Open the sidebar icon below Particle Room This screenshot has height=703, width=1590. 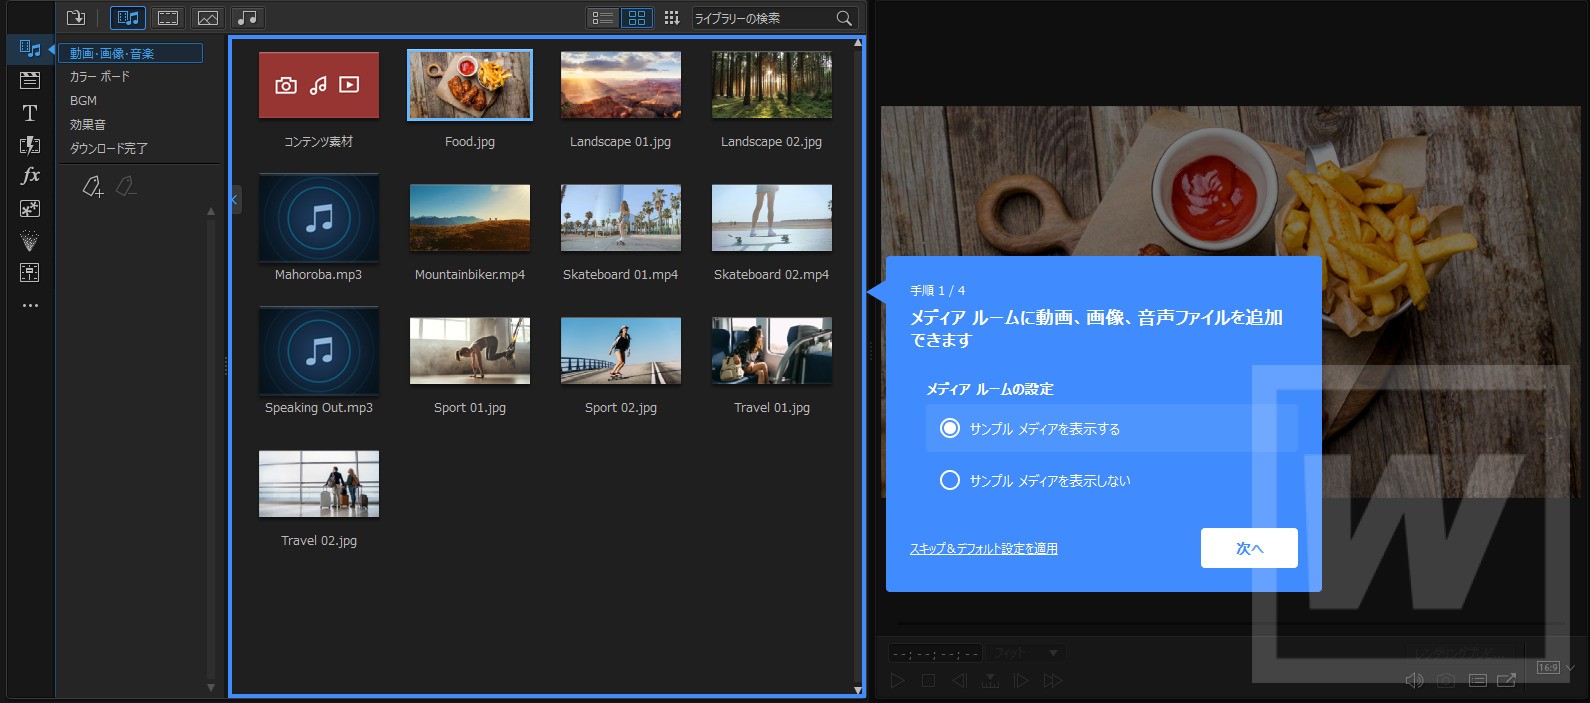(30, 272)
